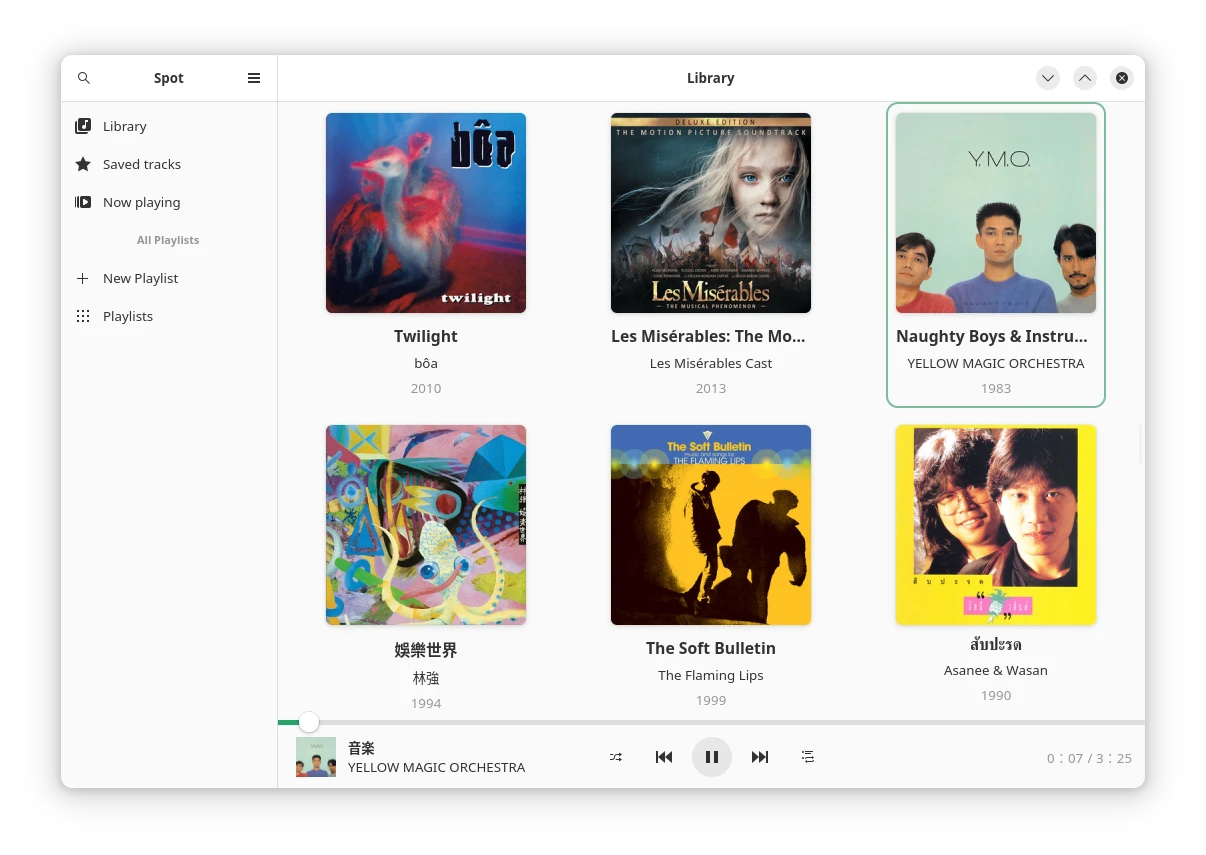Open the Les Misérables soundtrack album
Image resolution: width=1206 pixels, height=855 pixels.
click(x=711, y=213)
